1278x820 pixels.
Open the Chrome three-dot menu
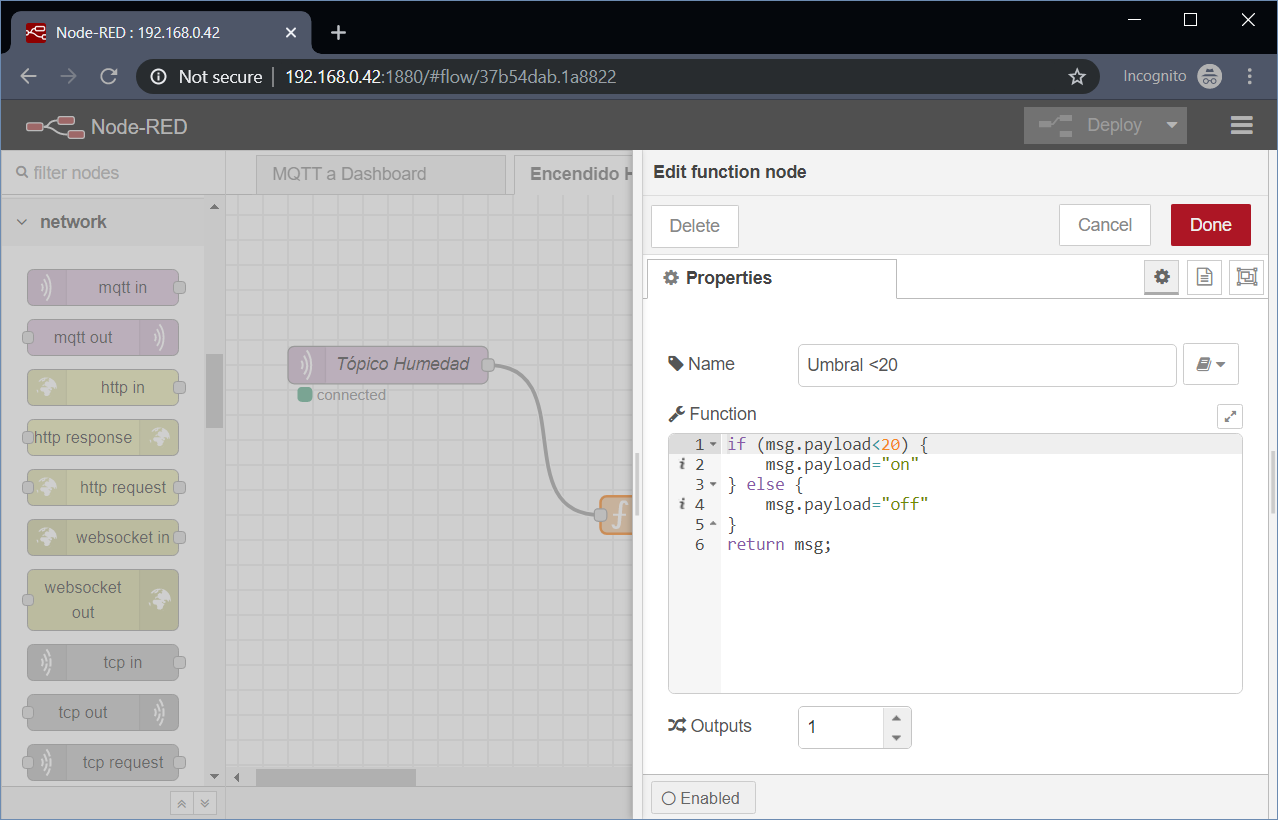click(1250, 77)
